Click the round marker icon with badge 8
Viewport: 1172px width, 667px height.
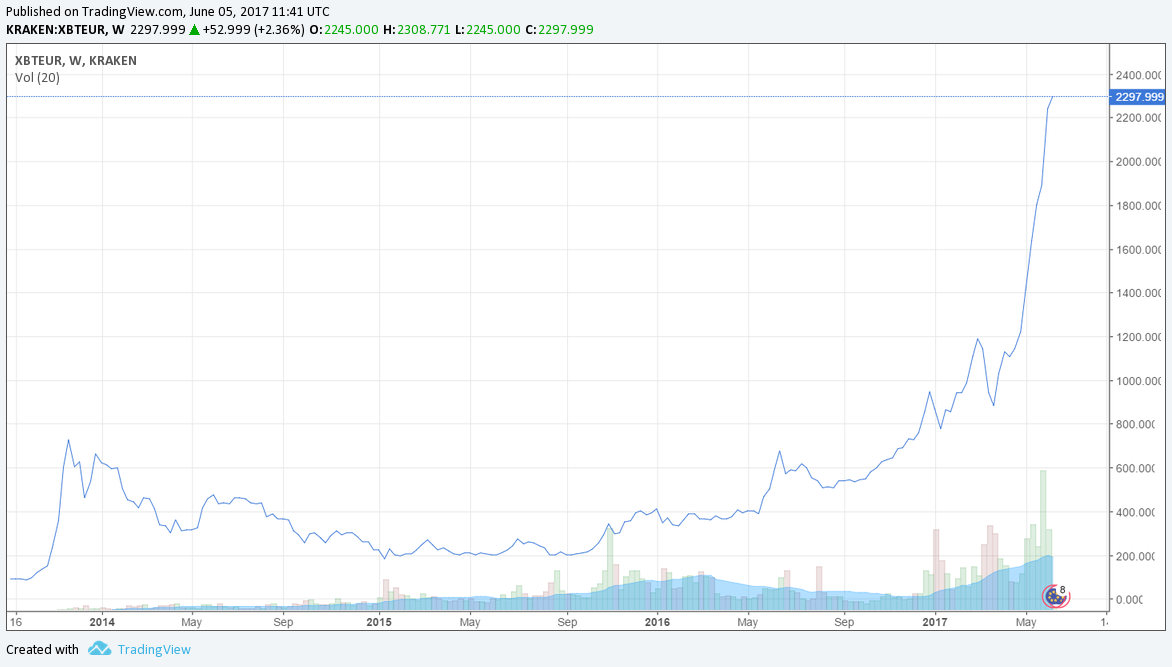pyautogui.click(x=1056, y=596)
